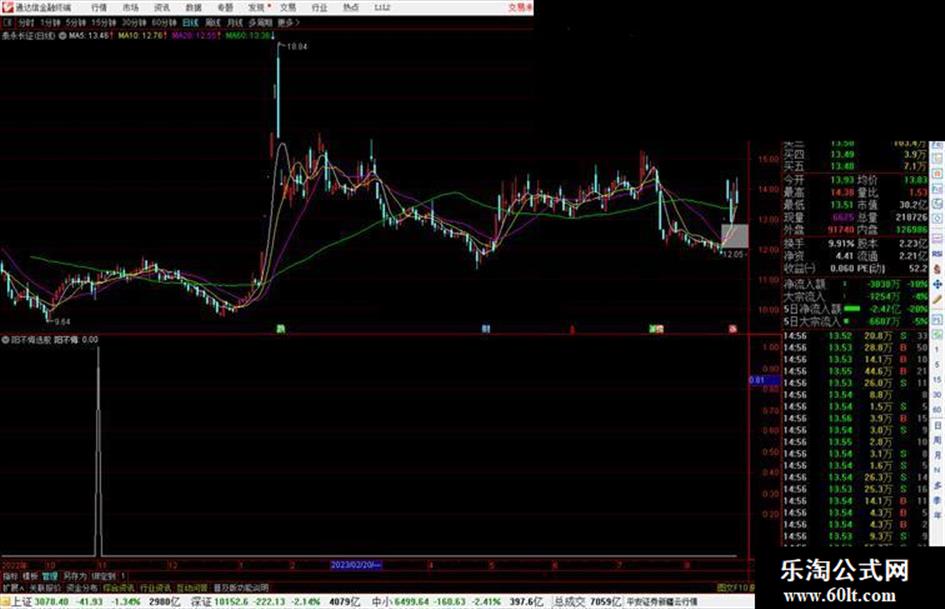945x609 pixels.
Task: Open the 行业资讯 tab
Action: point(155,587)
